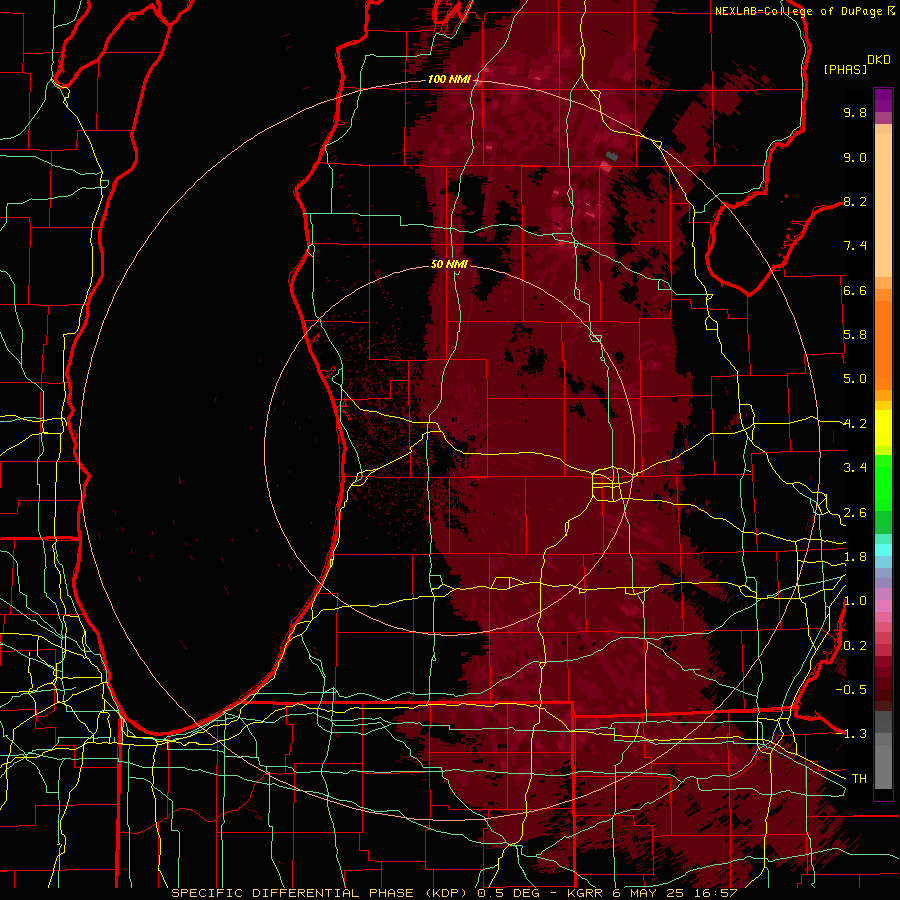Click the green band on the color scale
The image size is (900, 900).
[x=883, y=482]
